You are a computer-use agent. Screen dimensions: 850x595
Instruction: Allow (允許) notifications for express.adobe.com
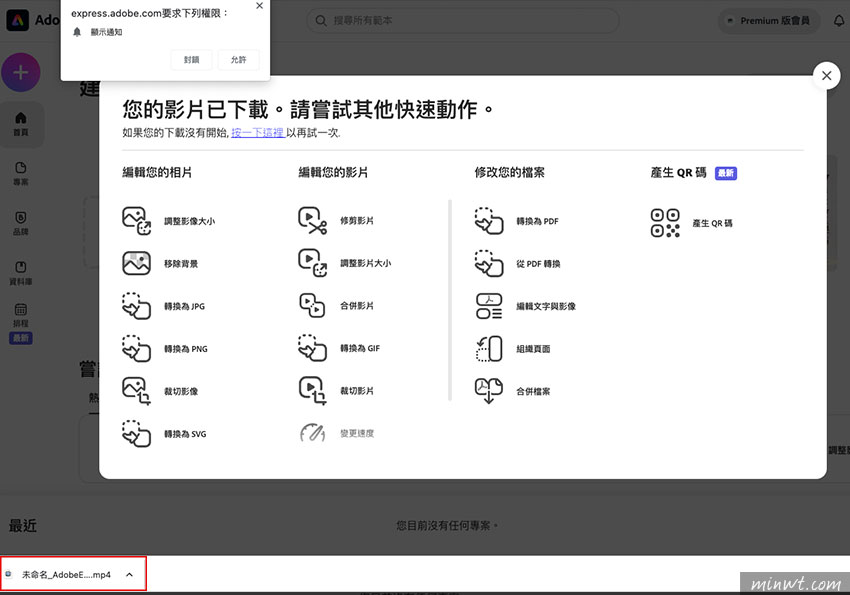[x=239, y=60]
